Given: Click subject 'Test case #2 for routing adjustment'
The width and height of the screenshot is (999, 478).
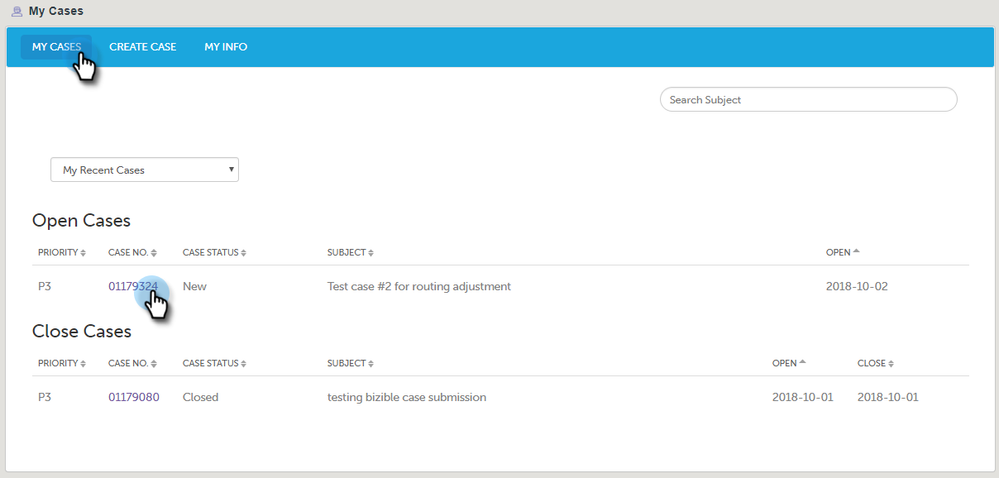Looking at the screenshot, I should point(419,286).
